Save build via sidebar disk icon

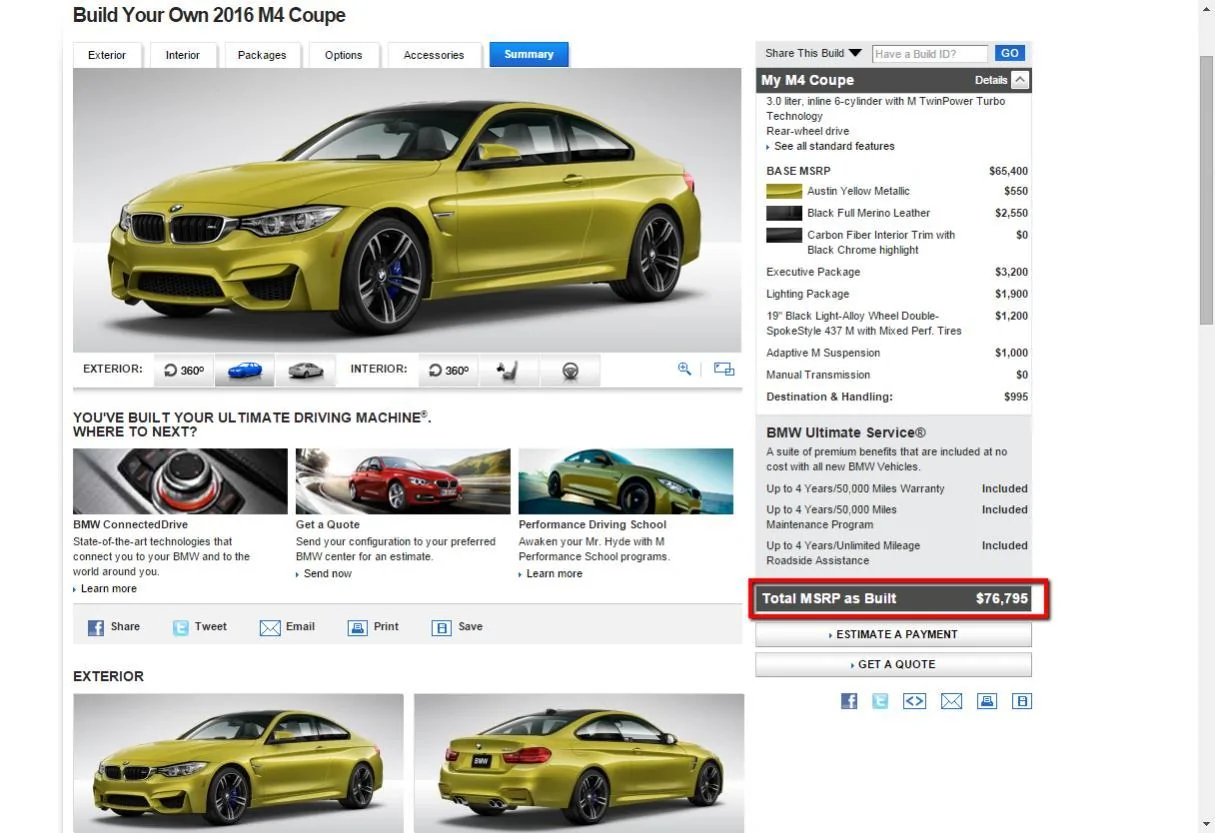pos(1022,701)
